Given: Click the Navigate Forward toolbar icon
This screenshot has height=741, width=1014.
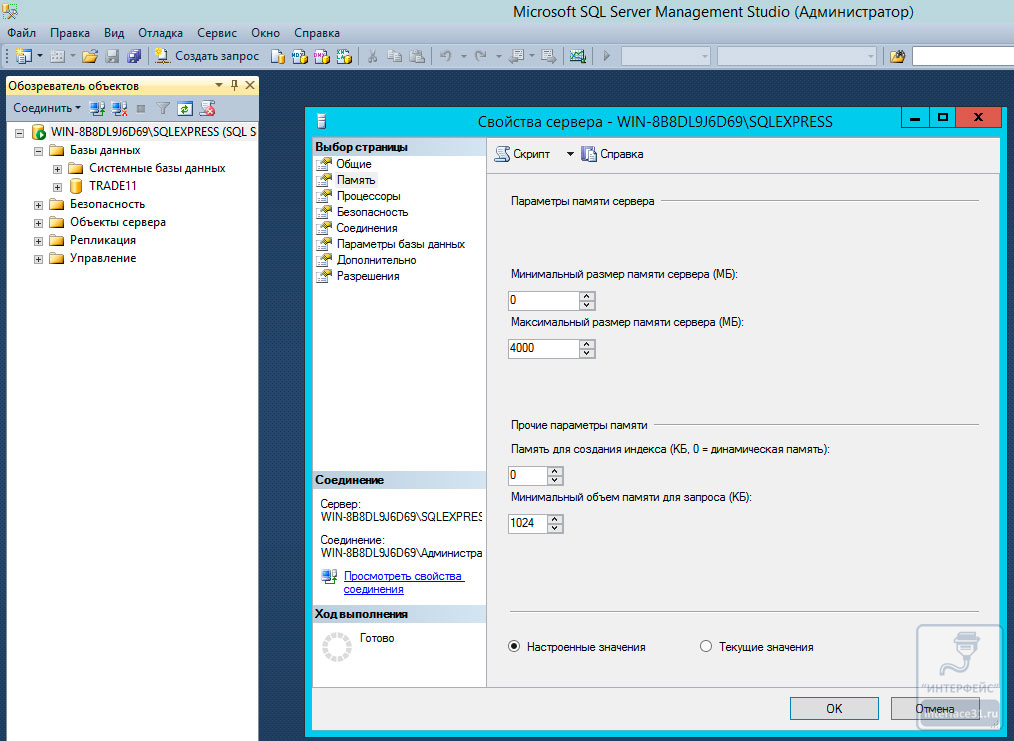Looking at the screenshot, I should pos(548,56).
